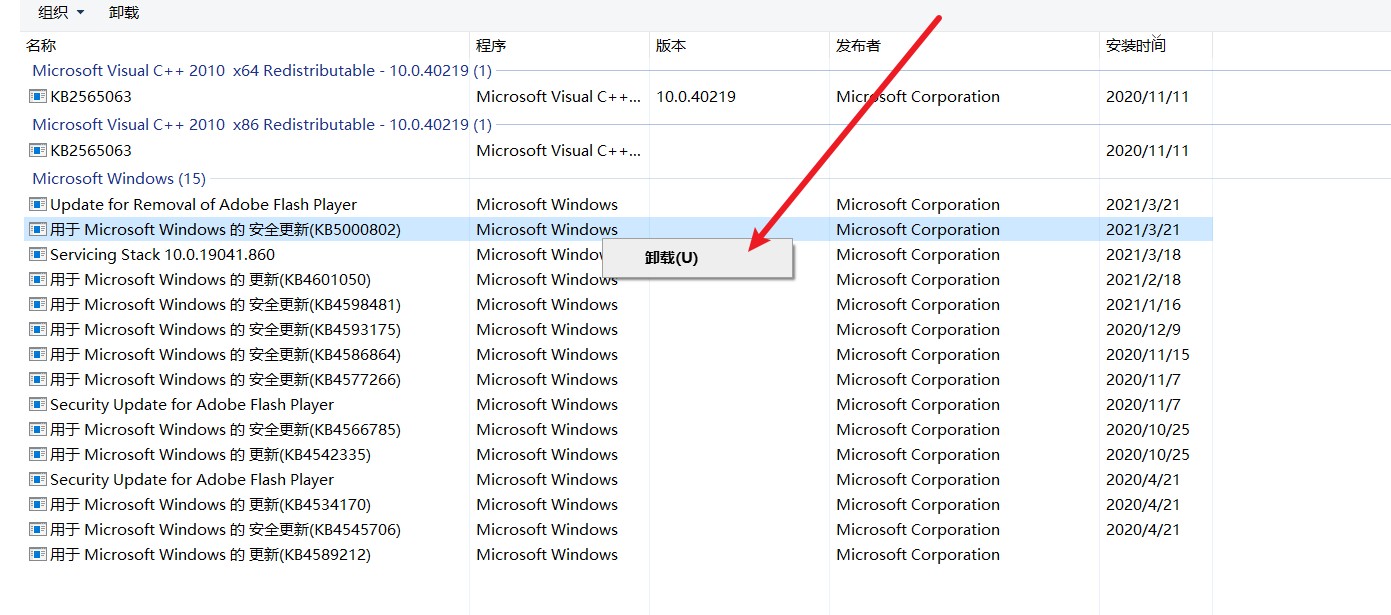Select the icon beside update KB4589212

tap(38, 555)
